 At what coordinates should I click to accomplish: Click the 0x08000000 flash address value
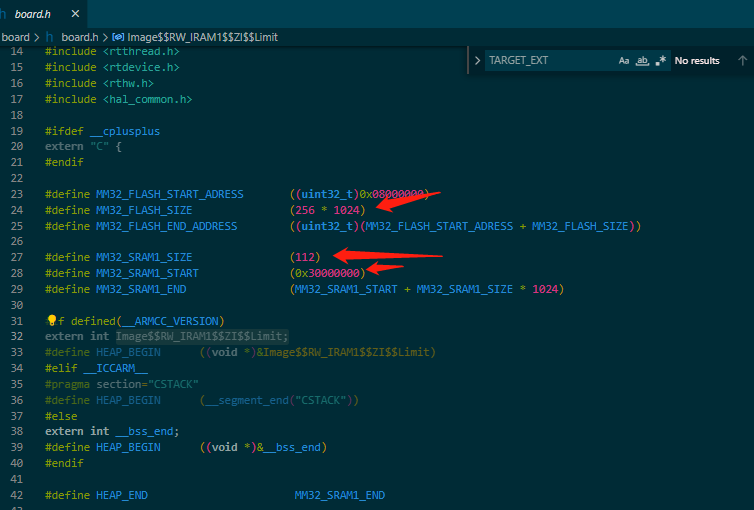(x=391, y=194)
